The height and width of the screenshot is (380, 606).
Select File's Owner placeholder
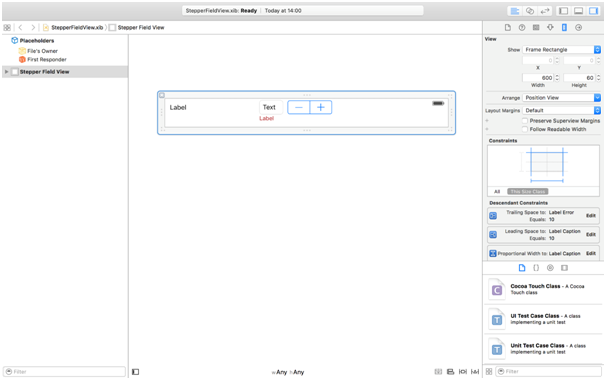point(38,51)
